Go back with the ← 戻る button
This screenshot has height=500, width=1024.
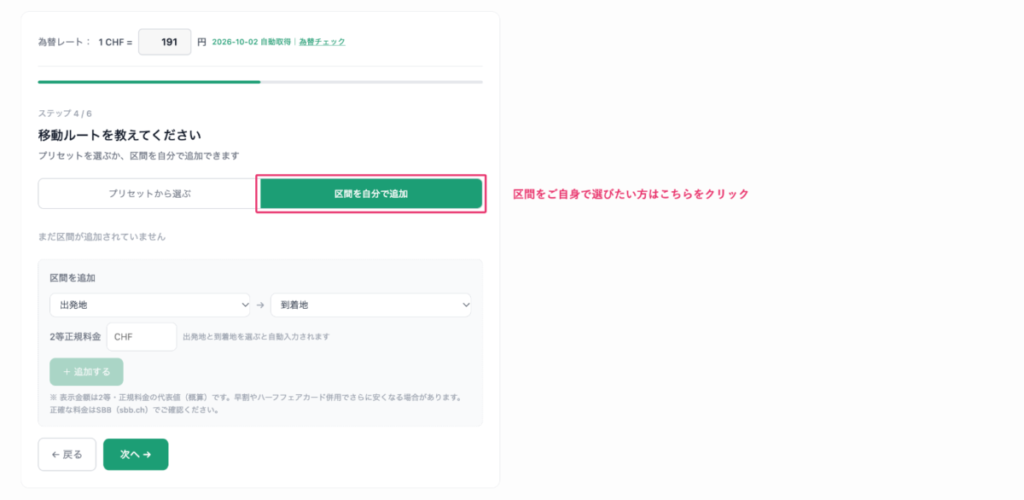pyautogui.click(x=67, y=454)
